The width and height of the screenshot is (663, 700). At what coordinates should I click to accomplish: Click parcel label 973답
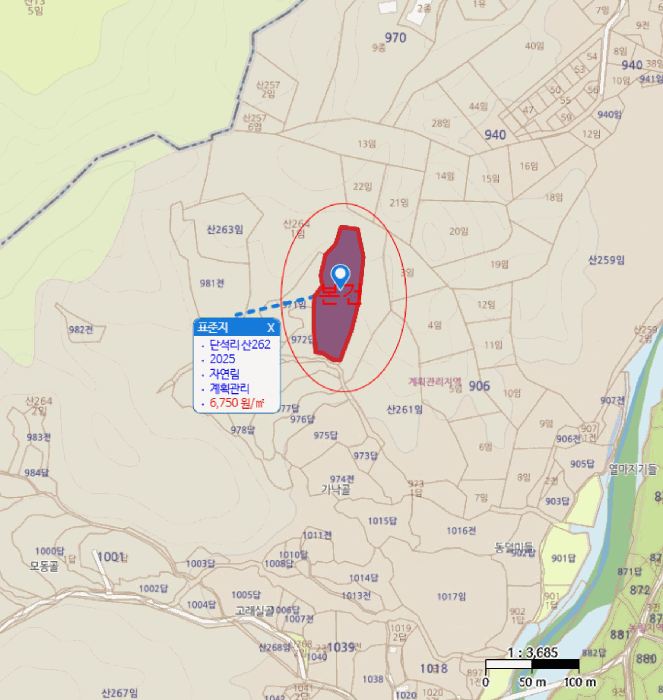366,456
